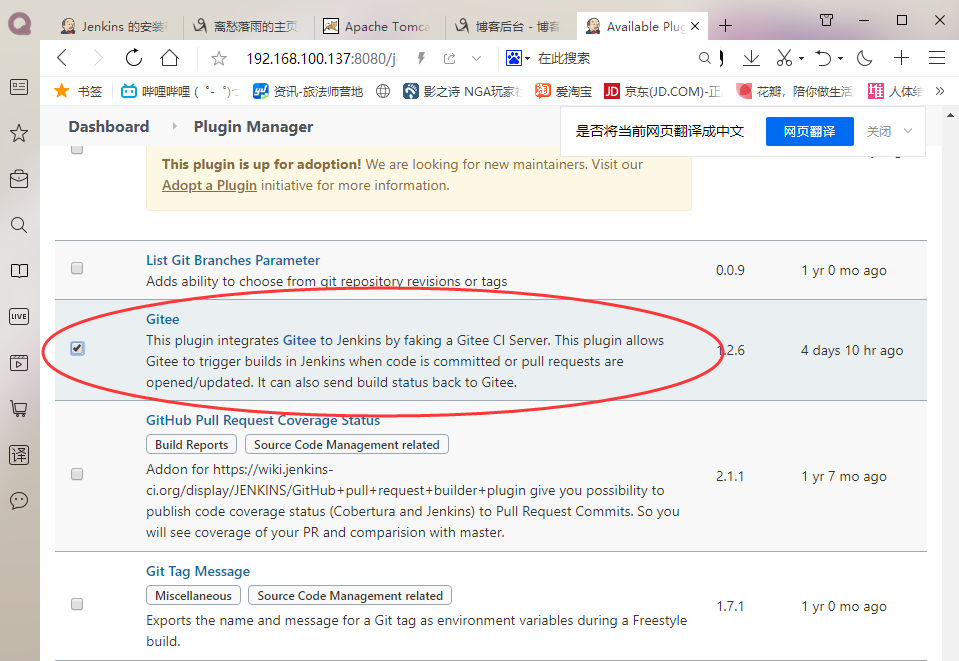Open the Git Tag Message link
959x661 pixels.
[x=198, y=571]
